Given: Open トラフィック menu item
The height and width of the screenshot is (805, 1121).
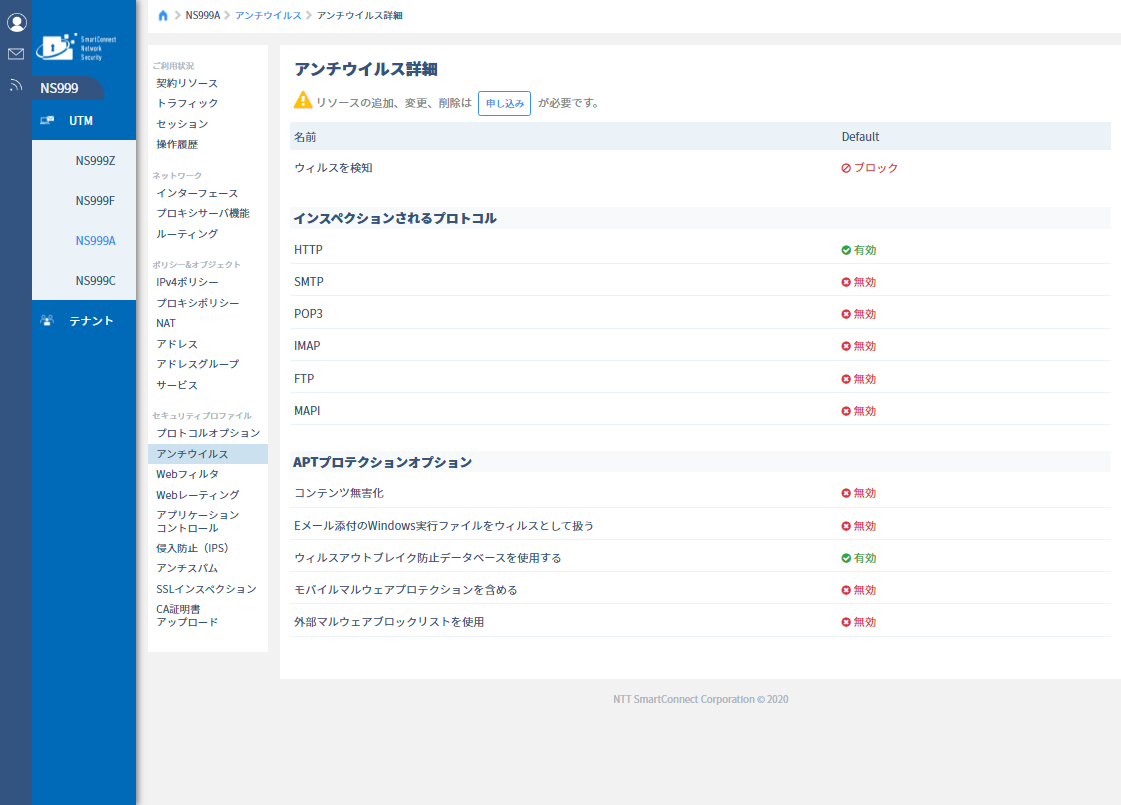Looking at the screenshot, I should click(187, 103).
